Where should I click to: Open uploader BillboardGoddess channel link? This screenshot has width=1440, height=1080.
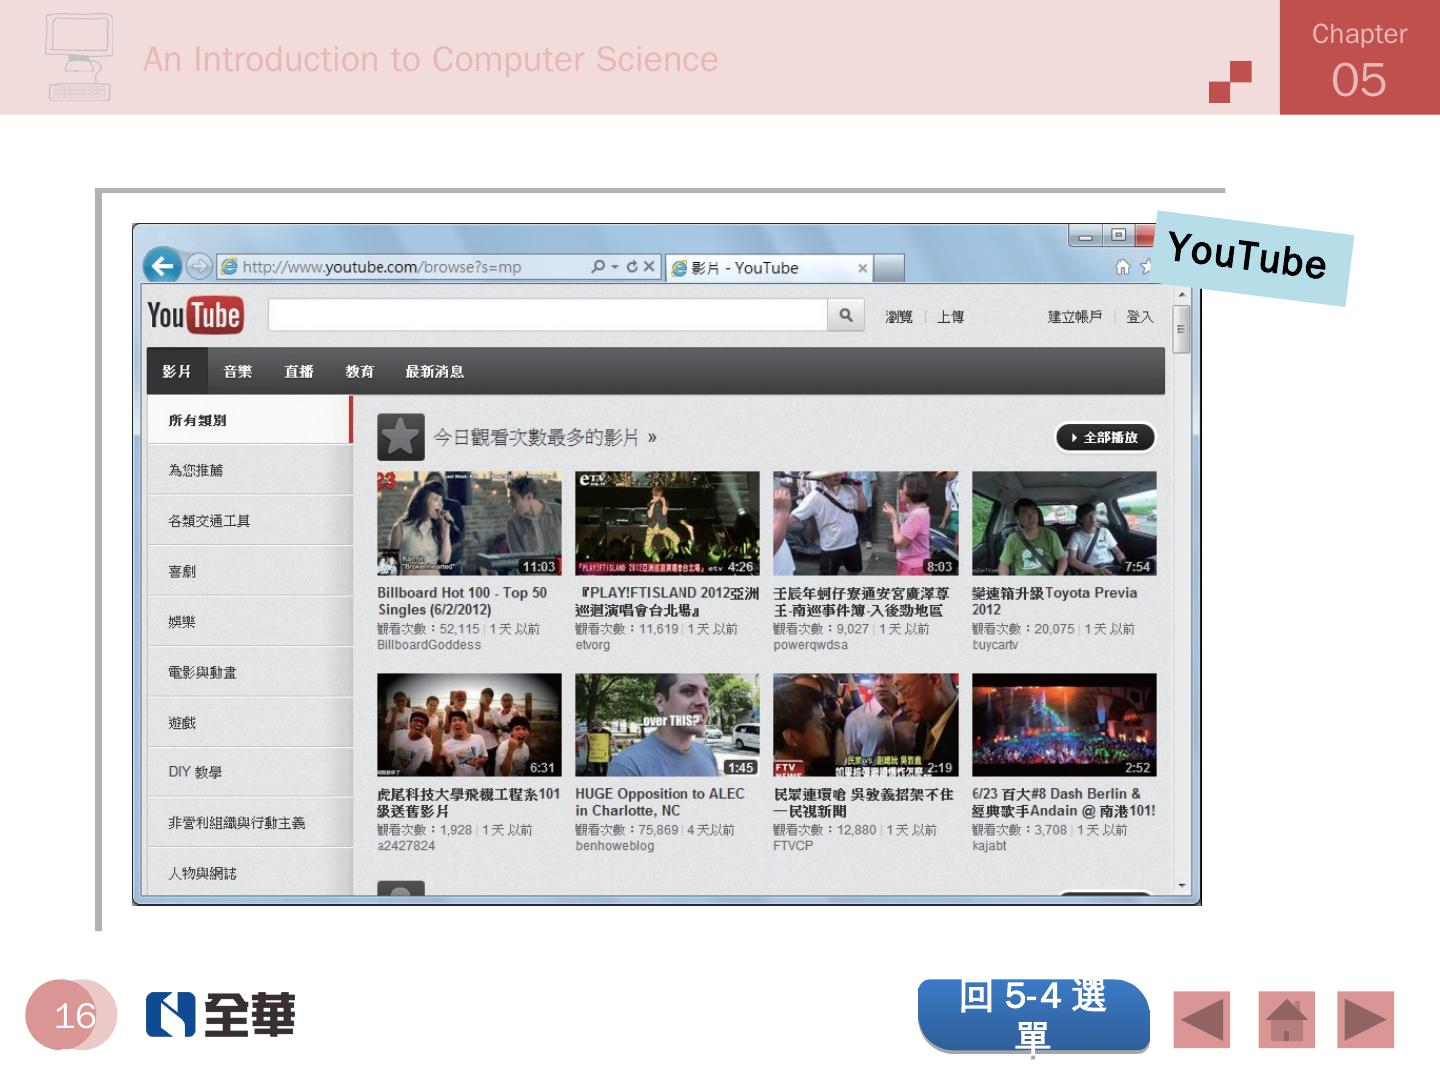tap(429, 645)
